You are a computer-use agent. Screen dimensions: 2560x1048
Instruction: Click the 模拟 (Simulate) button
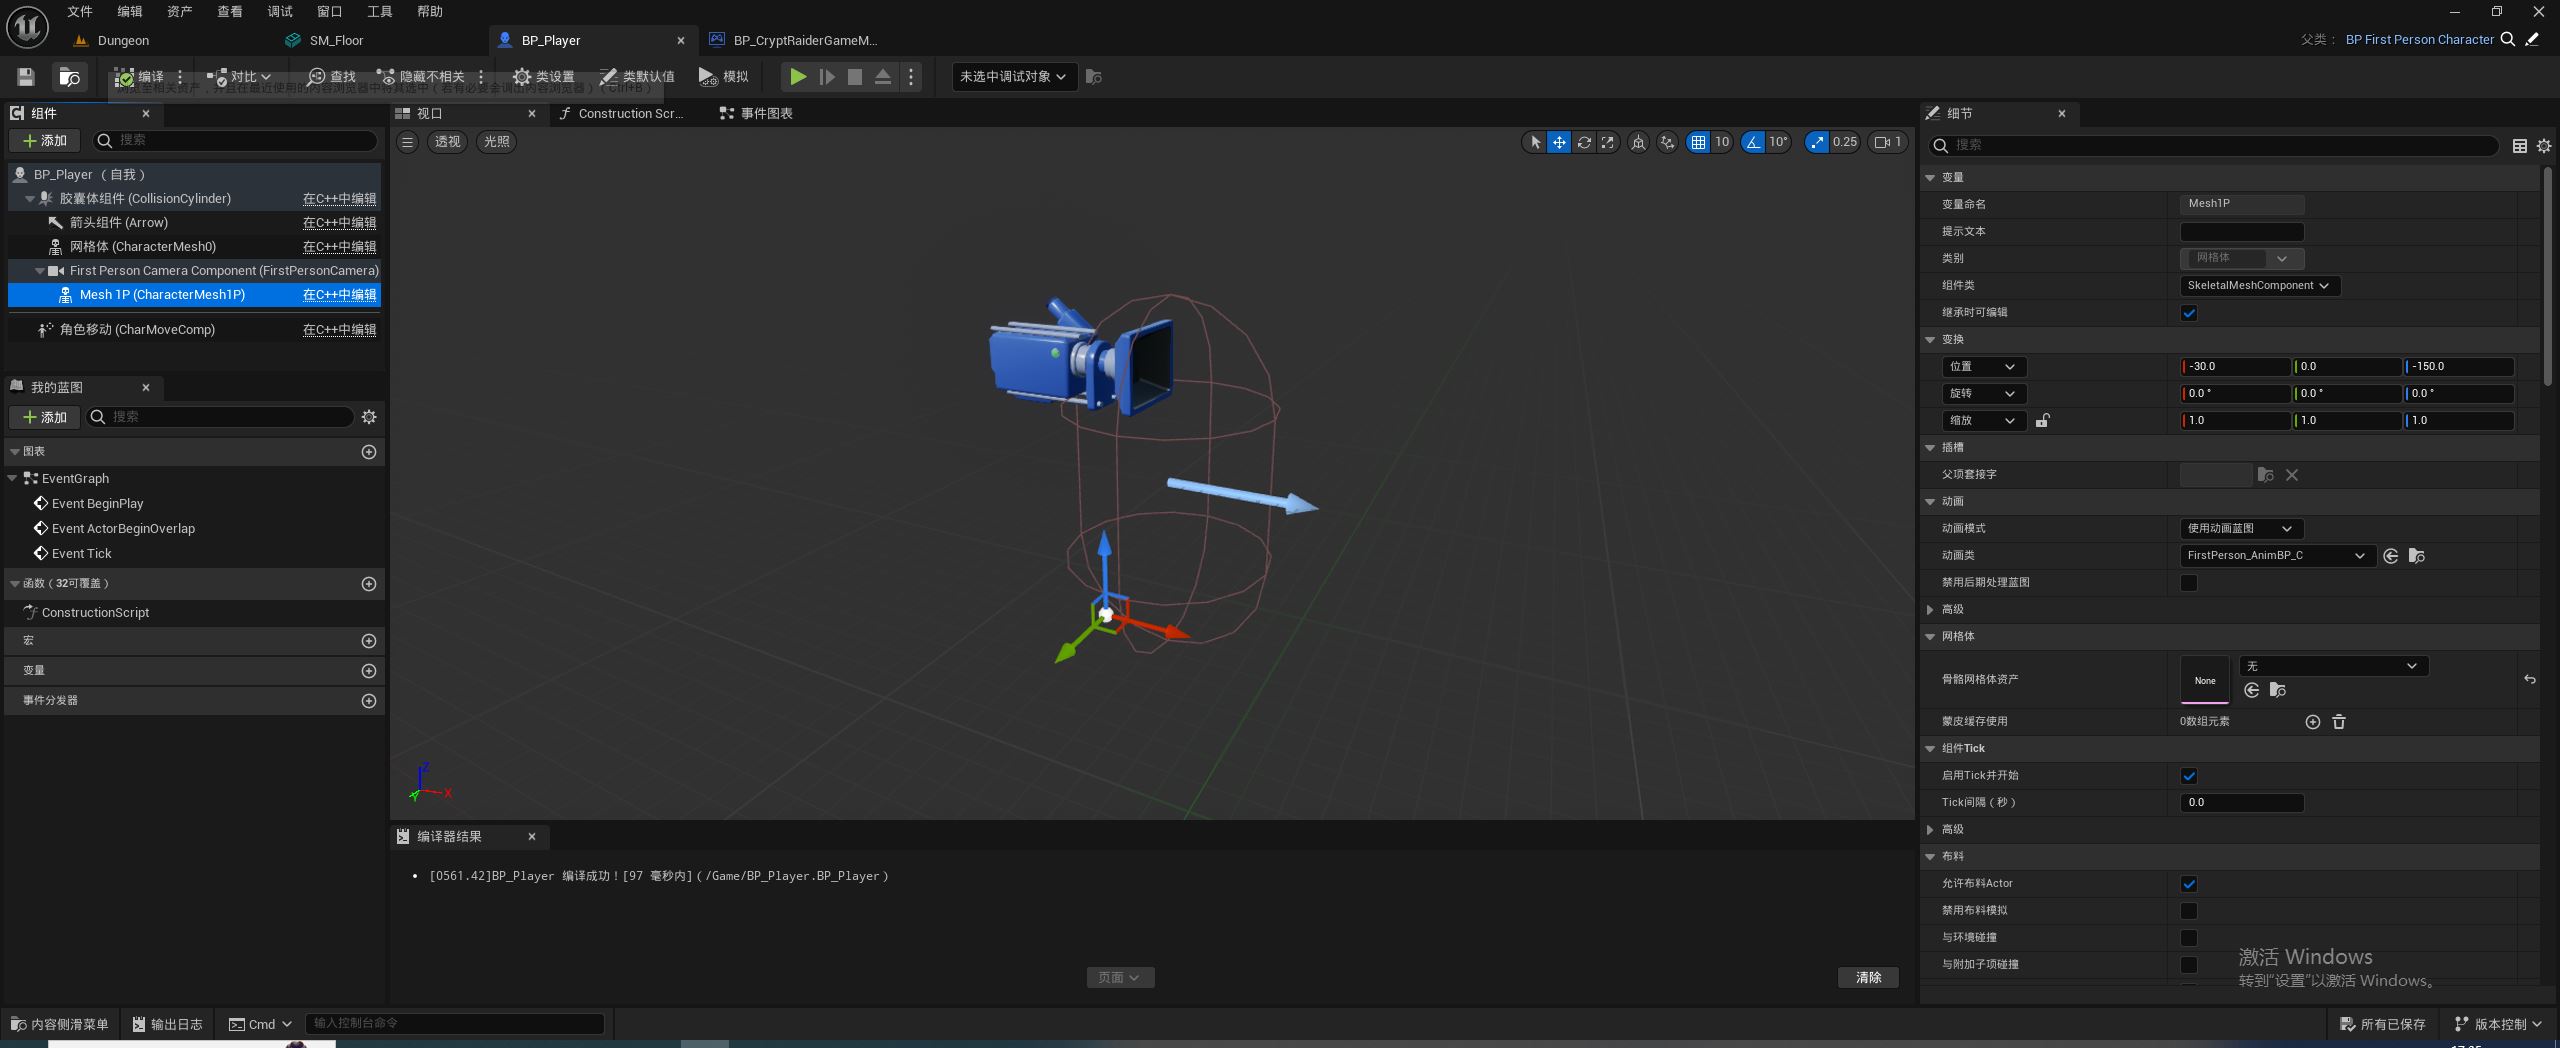click(723, 77)
